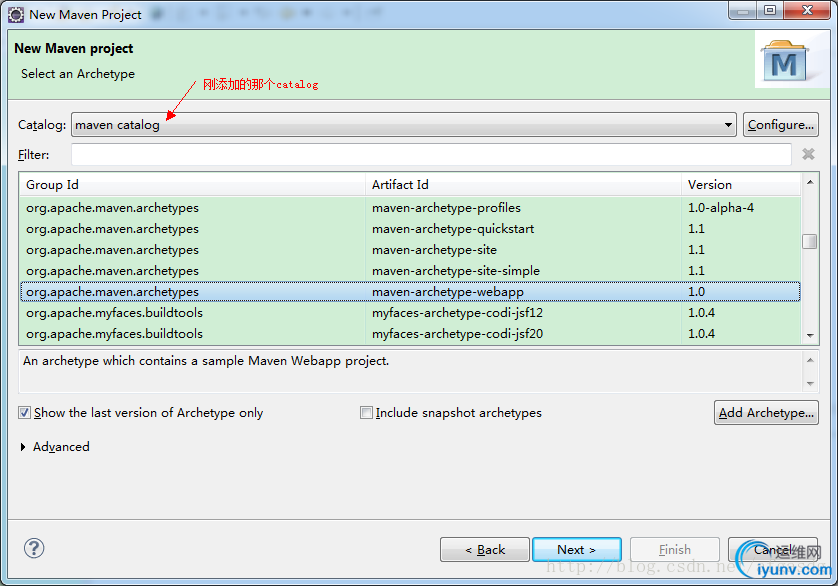Select the maven-archetype-quickstart row
The height and width of the screenshot is (586, 838).
410,229
